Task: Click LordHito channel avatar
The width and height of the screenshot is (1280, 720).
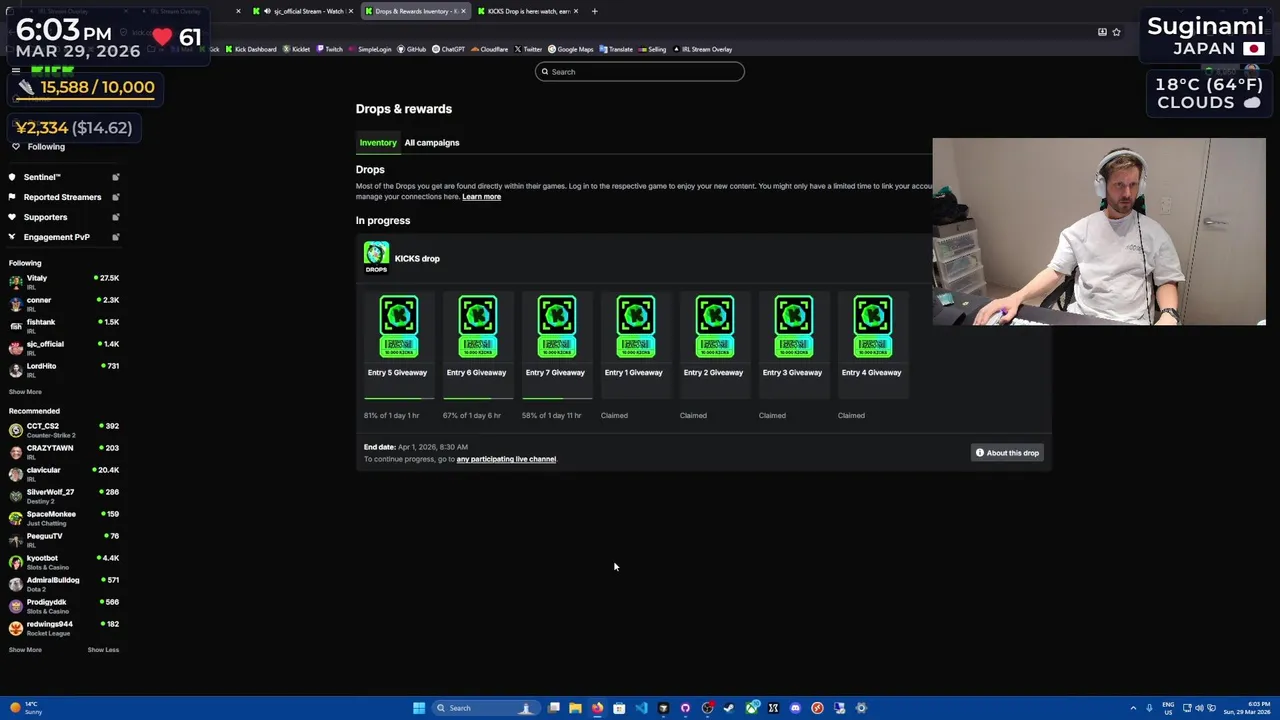Action: coord(16,370)
